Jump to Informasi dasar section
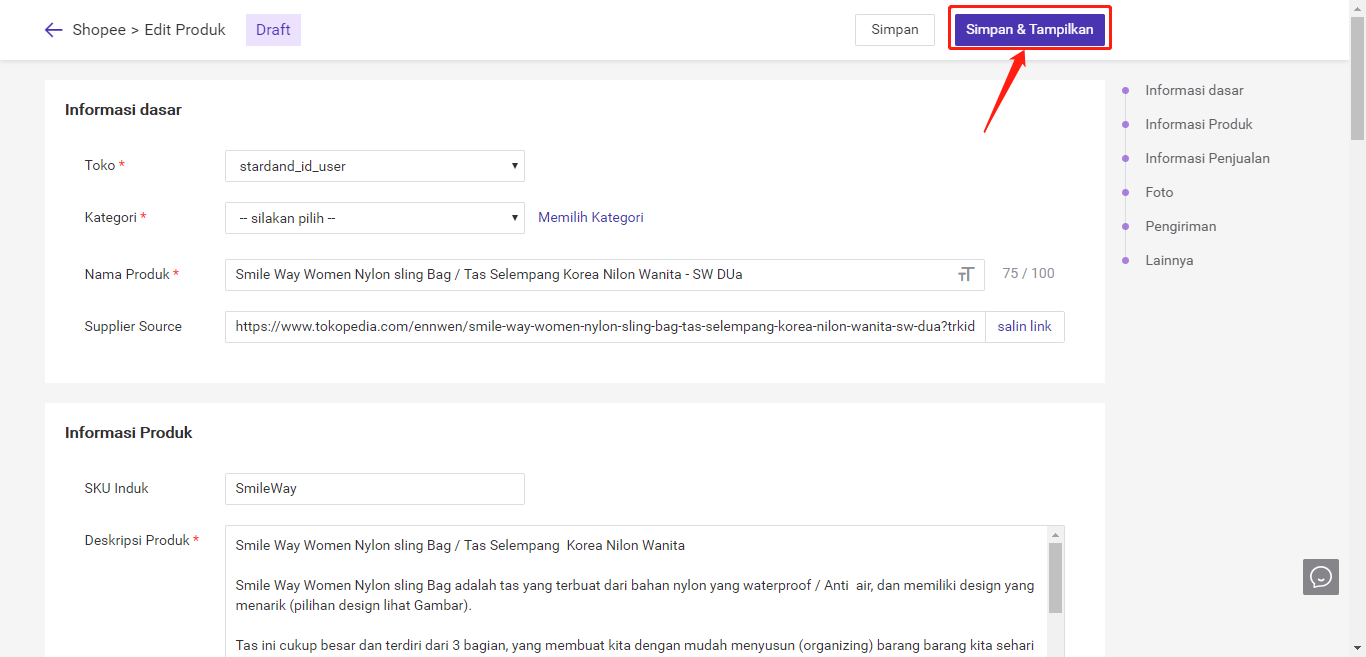1366x657 pixels. tap(1194, 90)
